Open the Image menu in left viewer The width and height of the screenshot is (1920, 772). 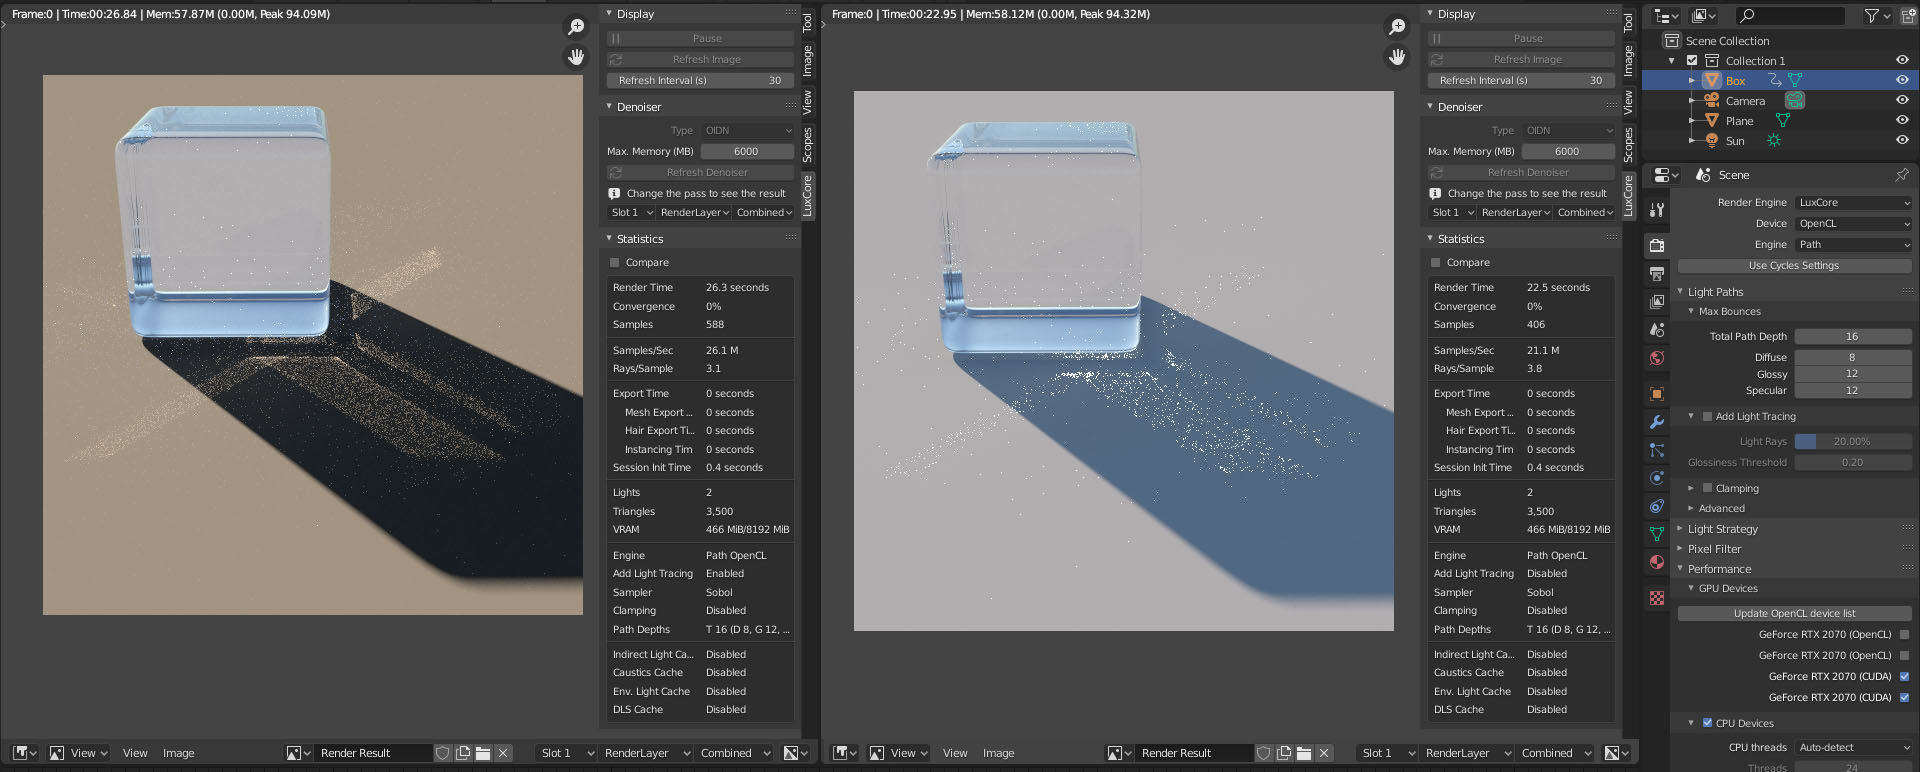[x=178, y=753]
